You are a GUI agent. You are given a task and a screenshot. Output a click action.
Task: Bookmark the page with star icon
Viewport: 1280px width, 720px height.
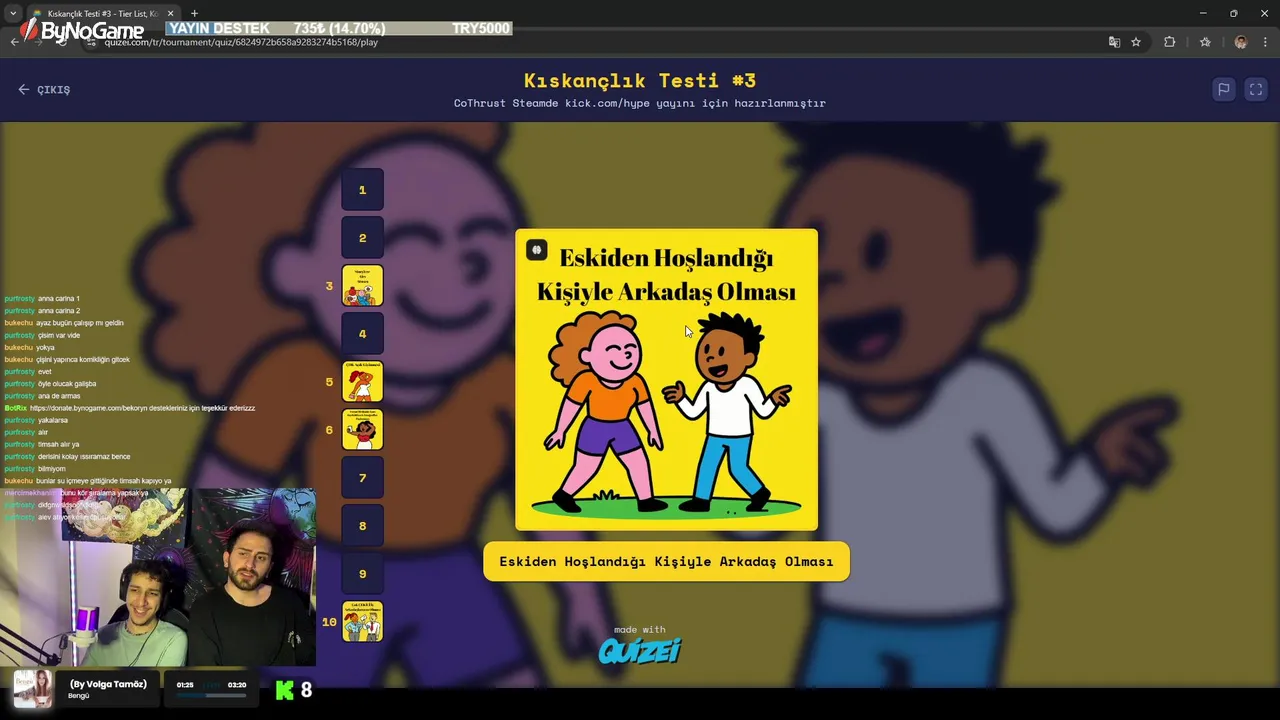coord(1136,42)
